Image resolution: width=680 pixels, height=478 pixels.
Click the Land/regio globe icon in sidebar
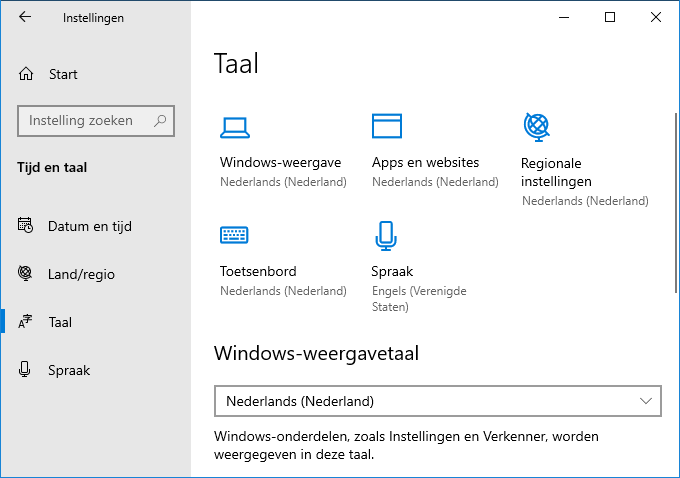pos(25,273)
